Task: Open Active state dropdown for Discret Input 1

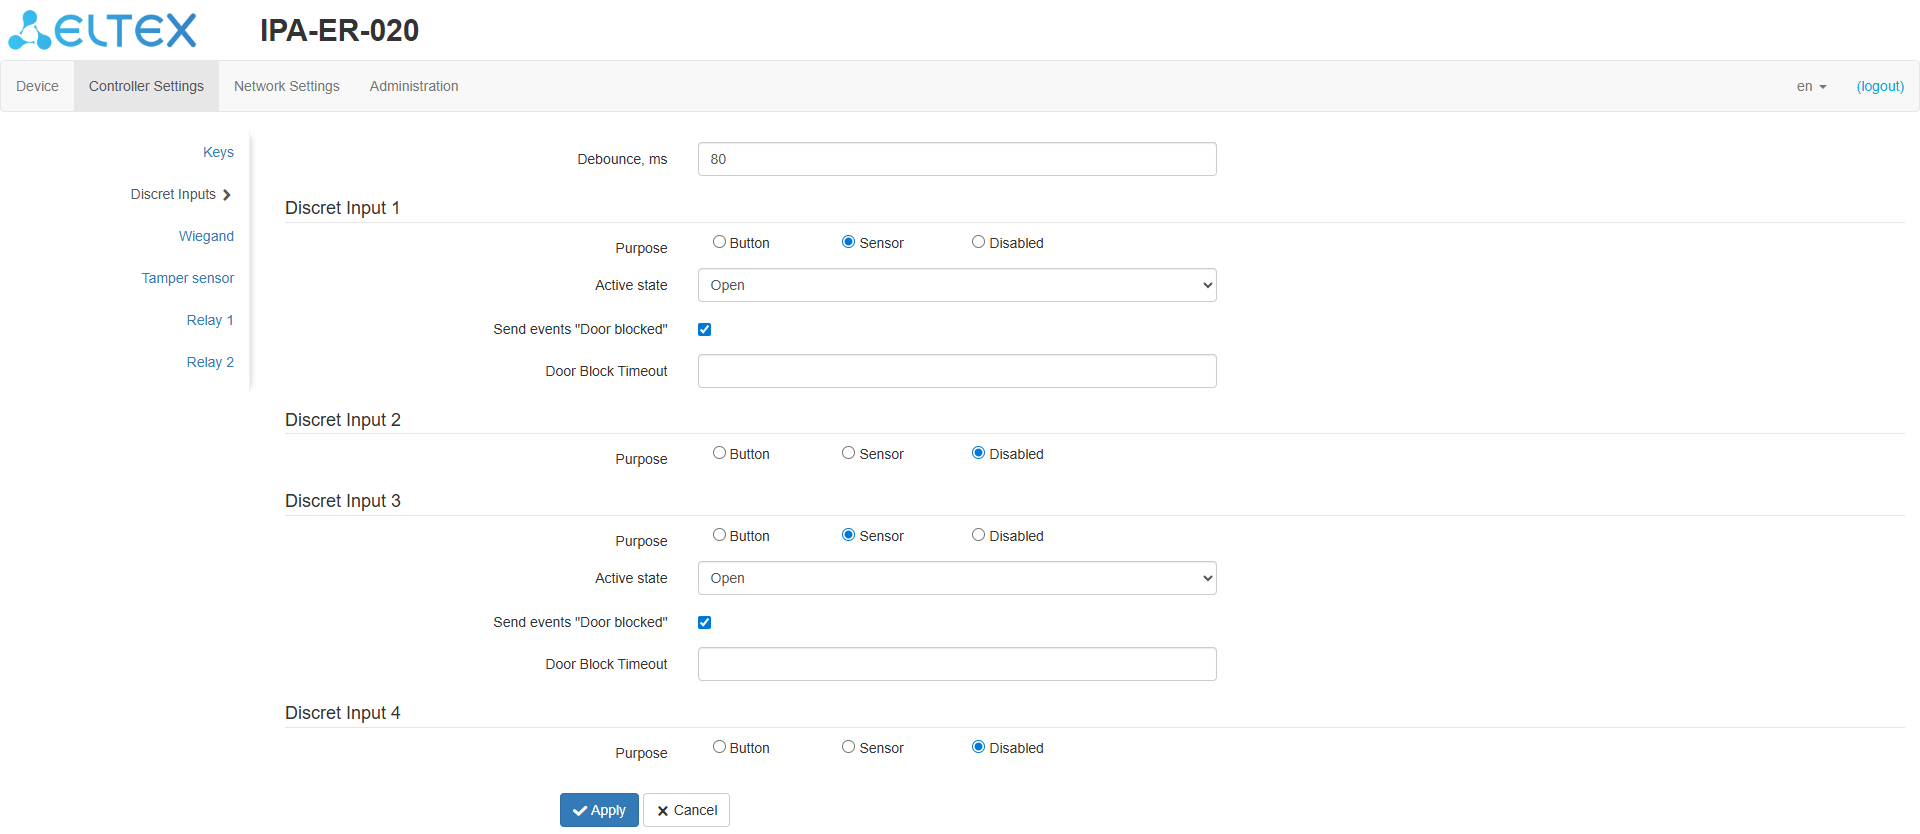Action: [956, 285]
